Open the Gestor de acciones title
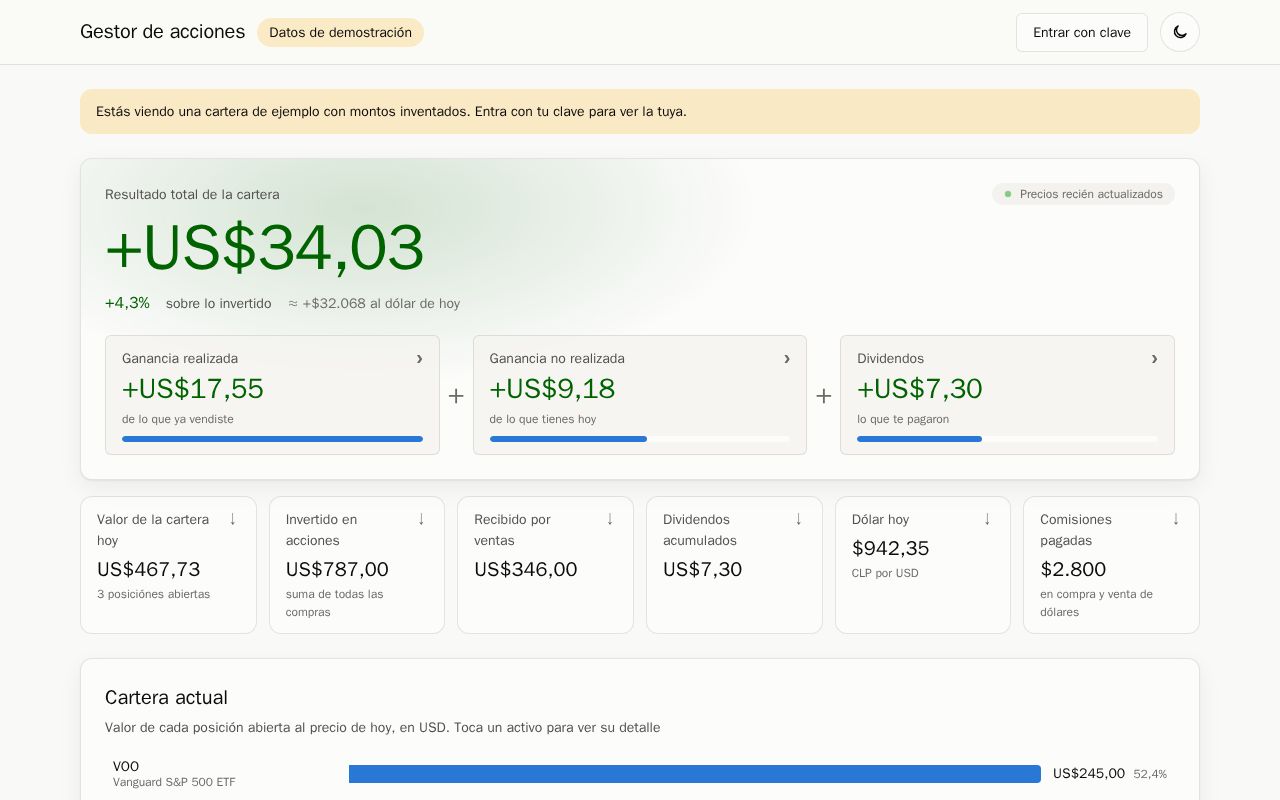 pyautogui.click(x=162, y=32)
